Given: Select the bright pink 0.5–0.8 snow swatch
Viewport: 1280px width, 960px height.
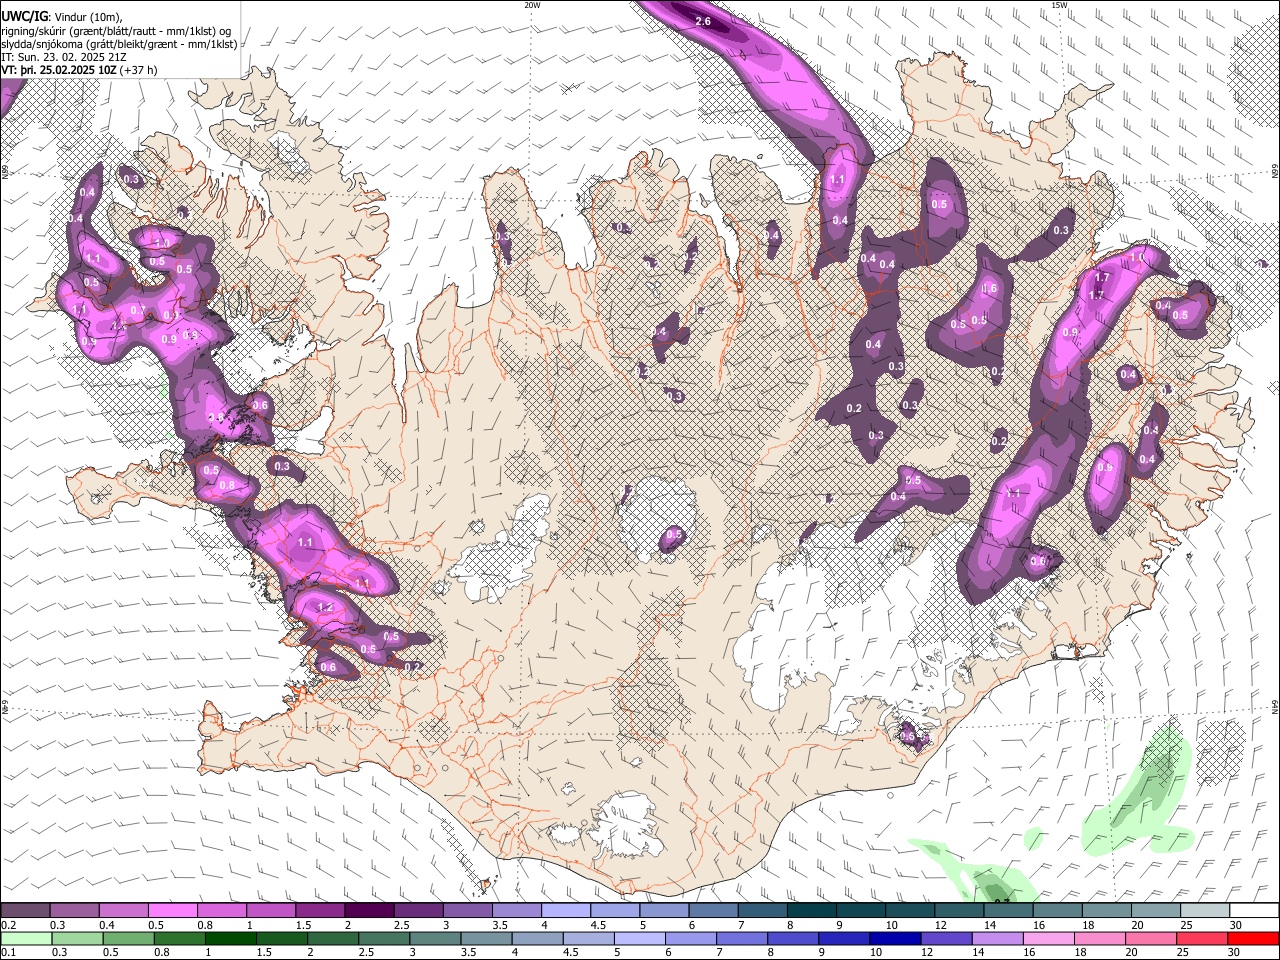Looking at the screenshot, I should tap(172, 911).
